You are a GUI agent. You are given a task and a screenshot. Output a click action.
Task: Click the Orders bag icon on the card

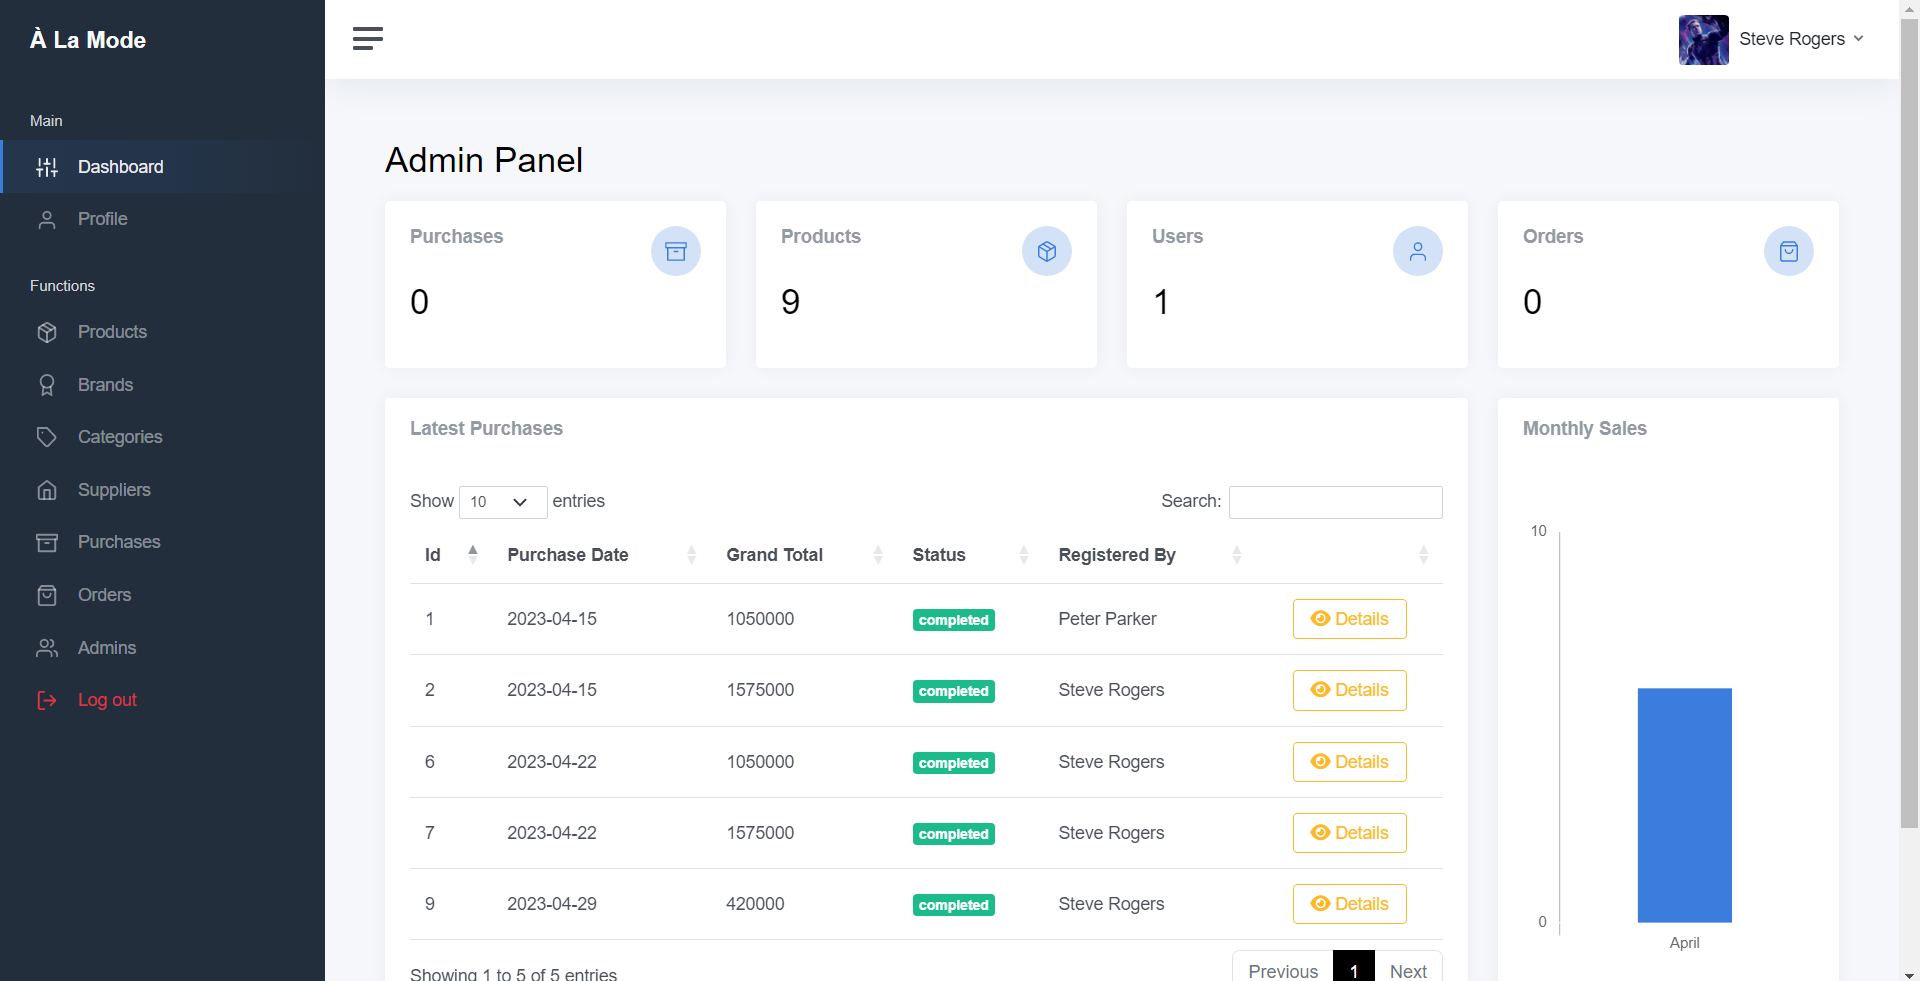coord(1789,251)
